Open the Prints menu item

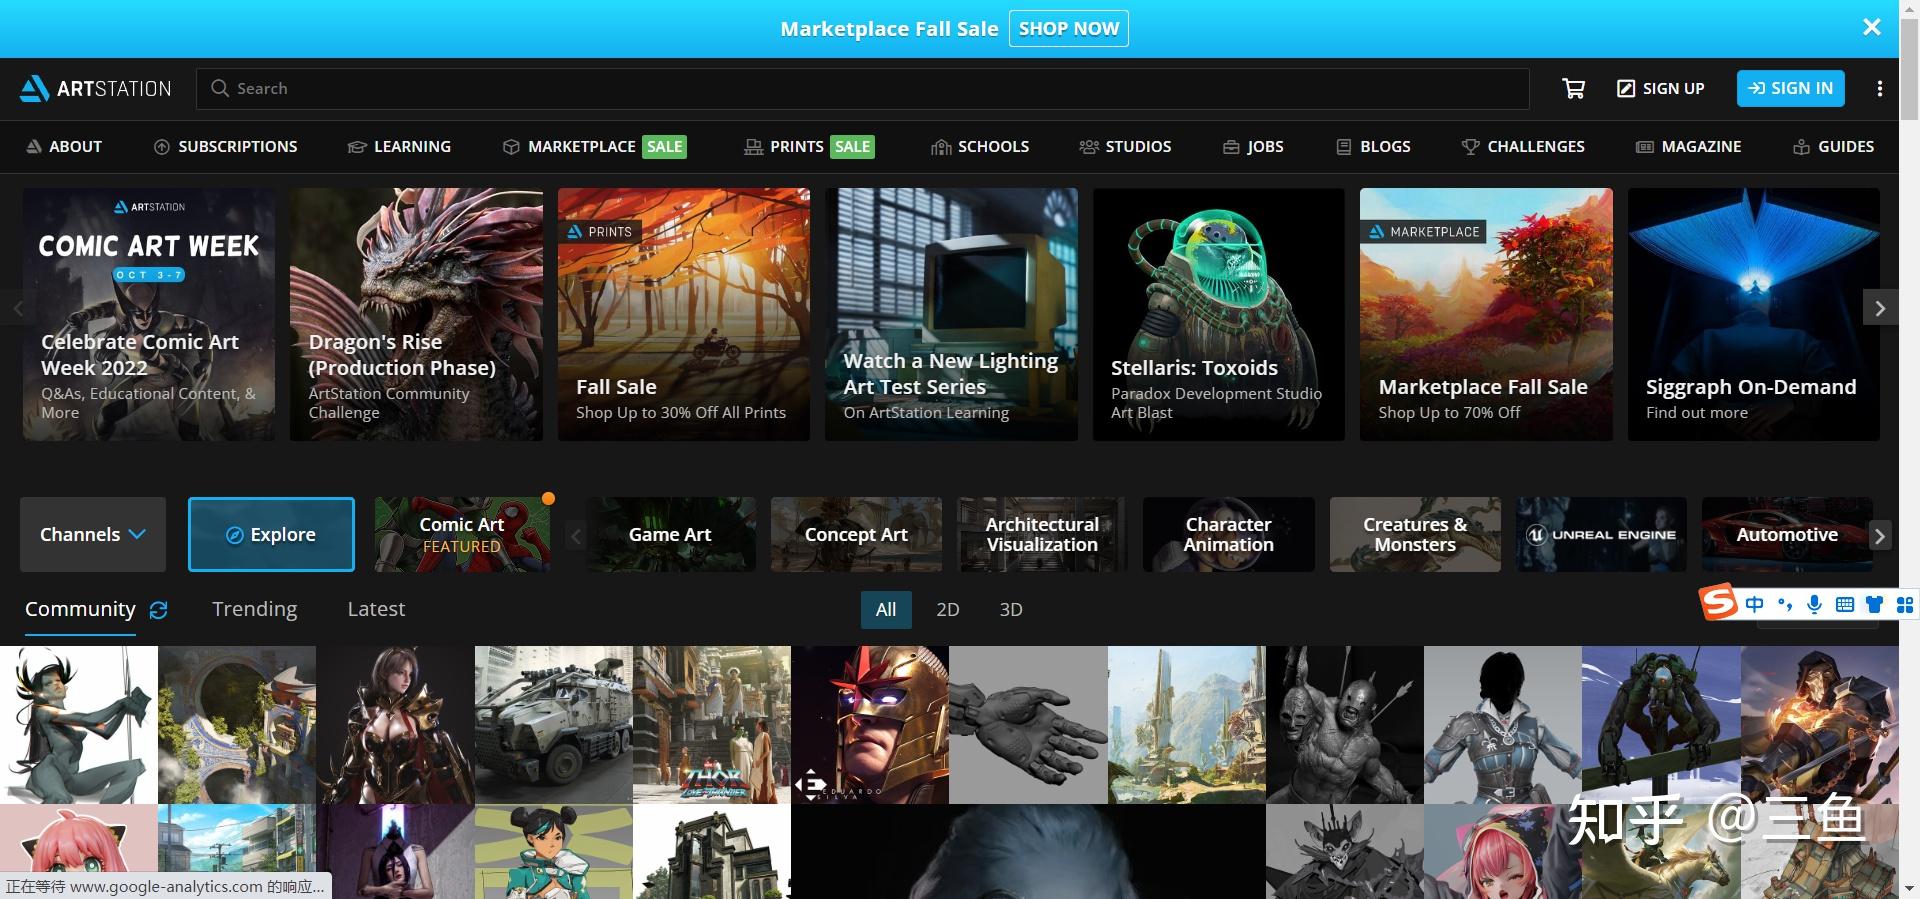(809, 146)
